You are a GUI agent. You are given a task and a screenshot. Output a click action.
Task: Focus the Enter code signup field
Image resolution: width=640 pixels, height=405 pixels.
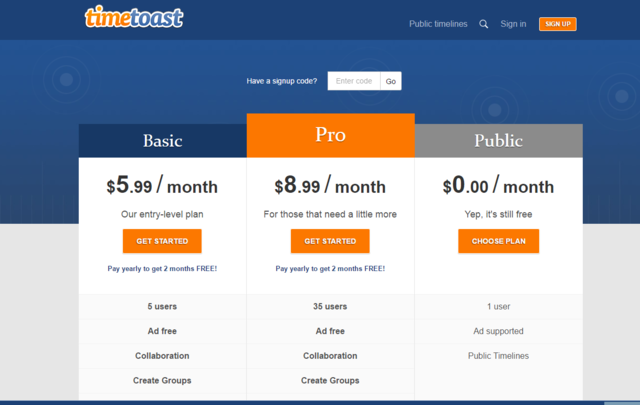point(354,81)
